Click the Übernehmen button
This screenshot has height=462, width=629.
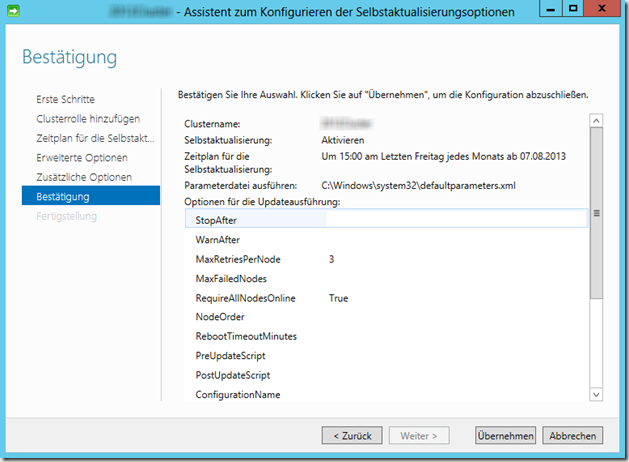click(505, 436)
